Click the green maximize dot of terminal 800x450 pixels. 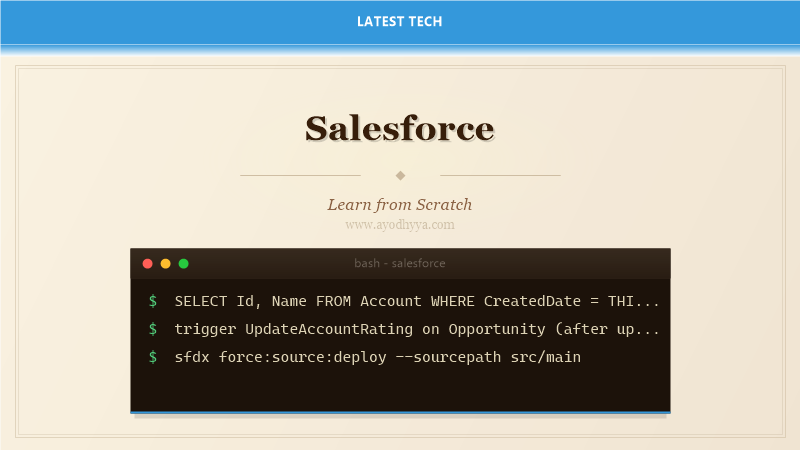(184, 263)
